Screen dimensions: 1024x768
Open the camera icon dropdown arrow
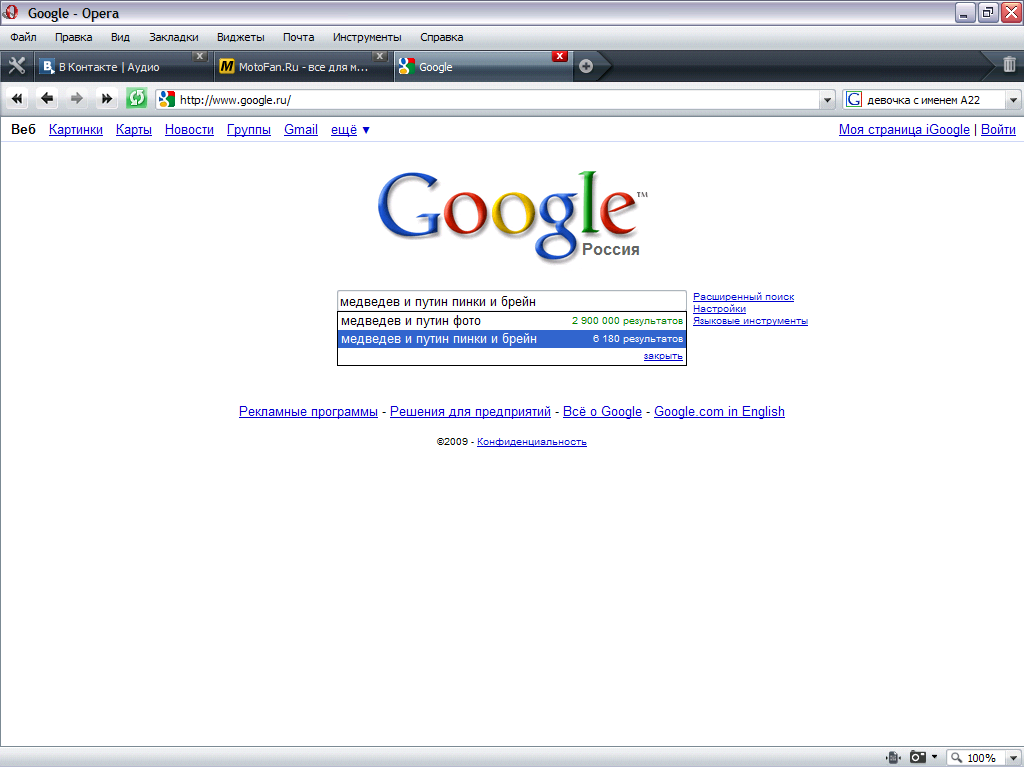click(935, 757)
